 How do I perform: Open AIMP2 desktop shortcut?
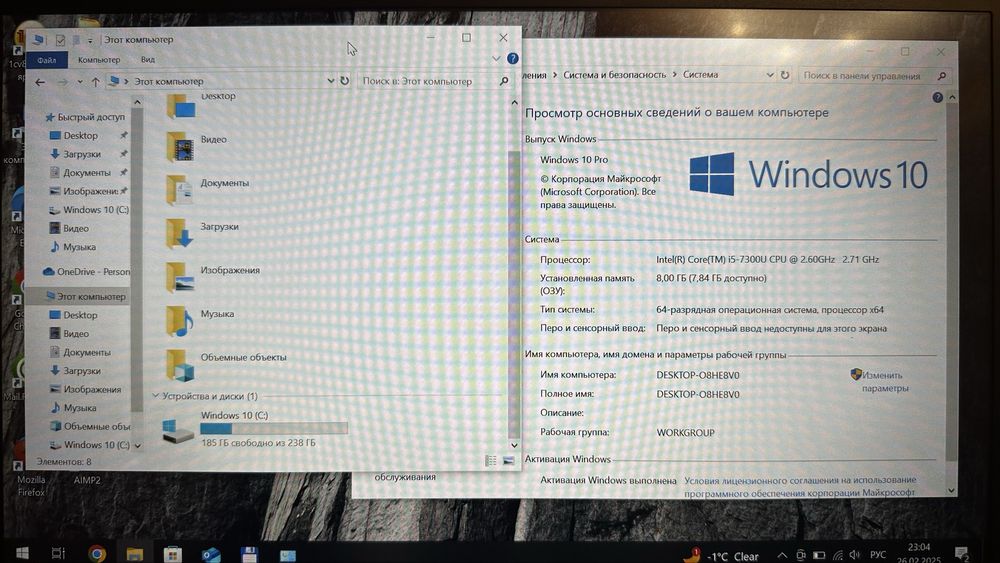[87, 480]
